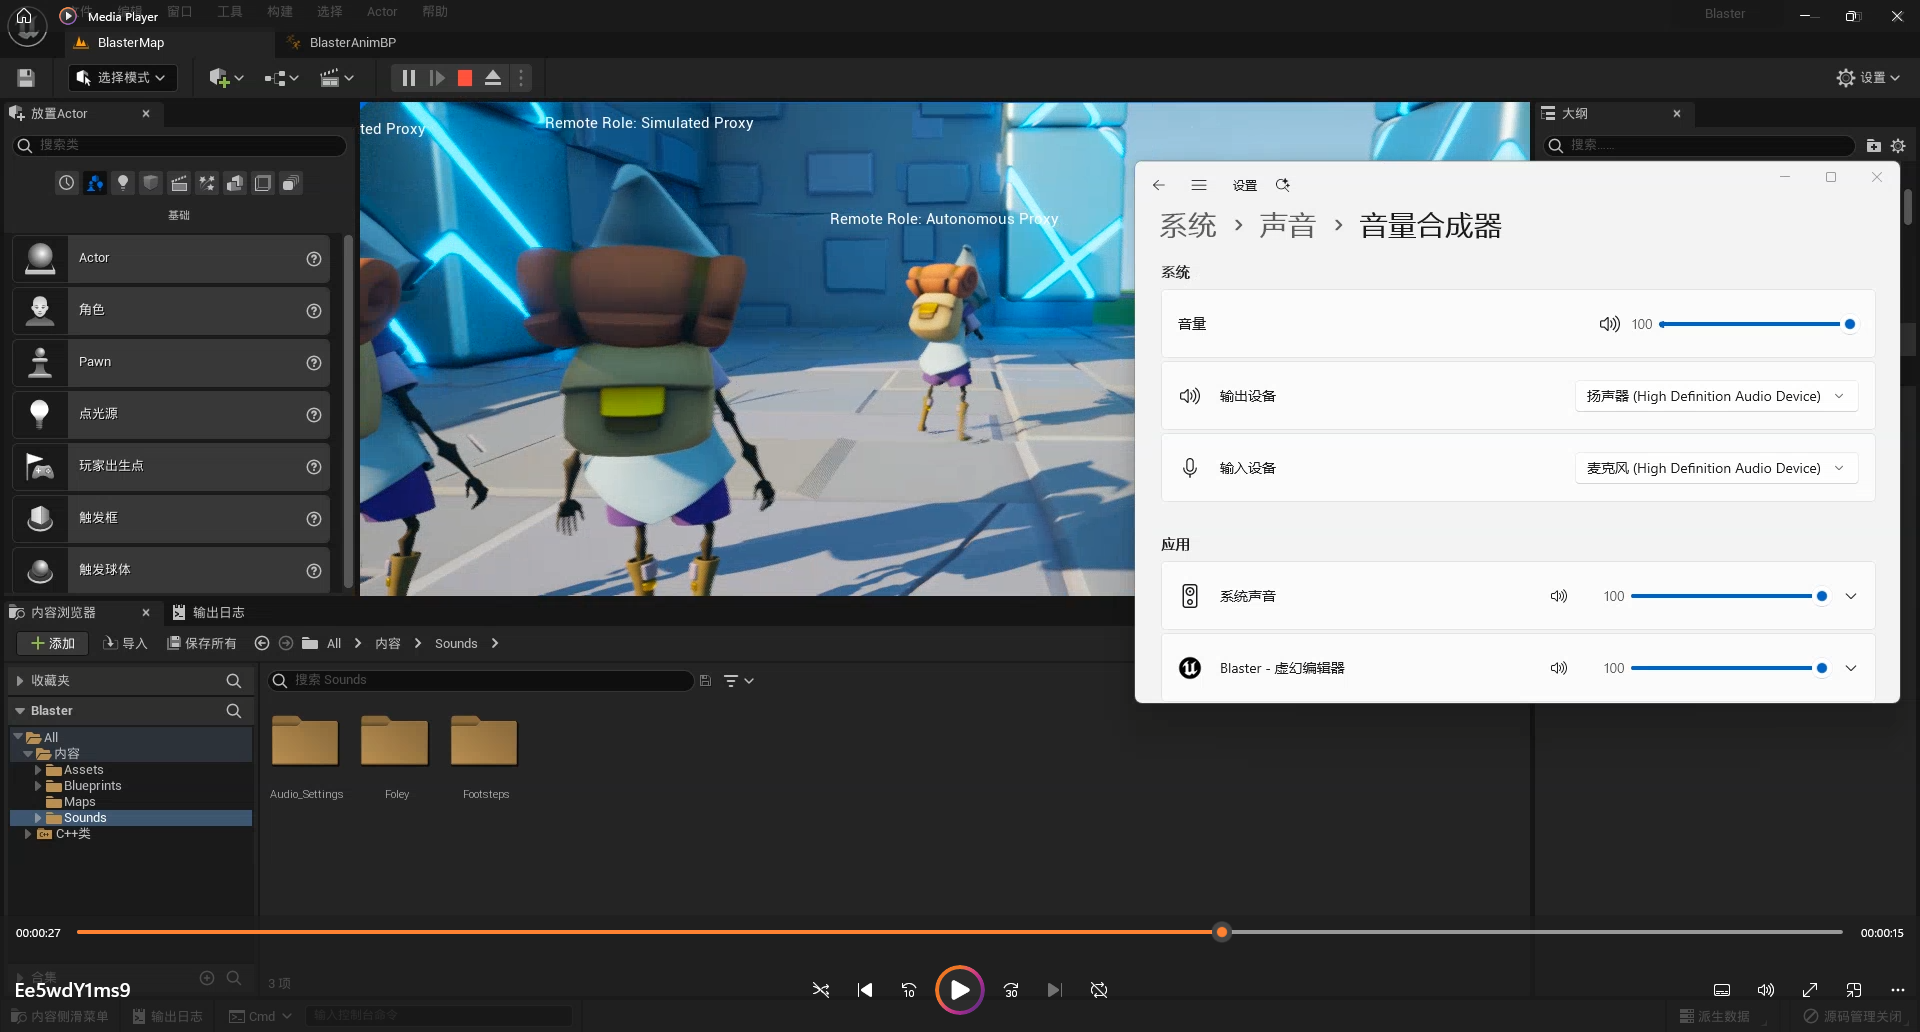Screen dimensions: 1920x1032
Task: Select the All Classes filter icon
Action: (x=291, y=183)
